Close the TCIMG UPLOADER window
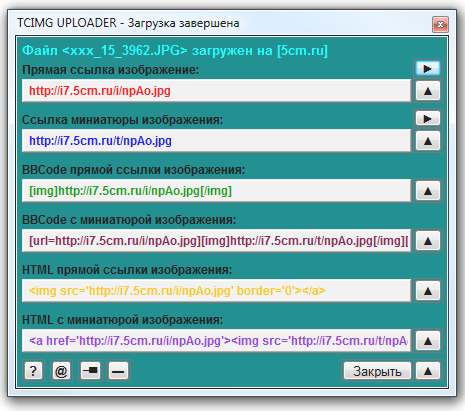The width and height of the screenshot is (465, 411). (440, 24)
